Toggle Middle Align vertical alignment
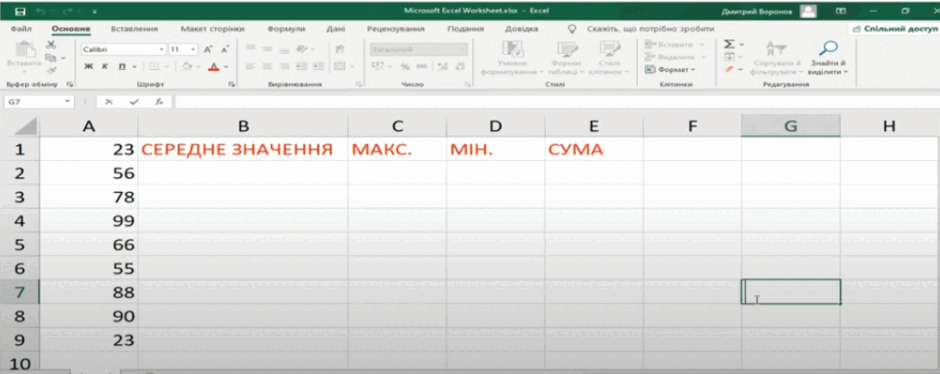Viewport: 940px width, 374px height. [x=267, y=50]
